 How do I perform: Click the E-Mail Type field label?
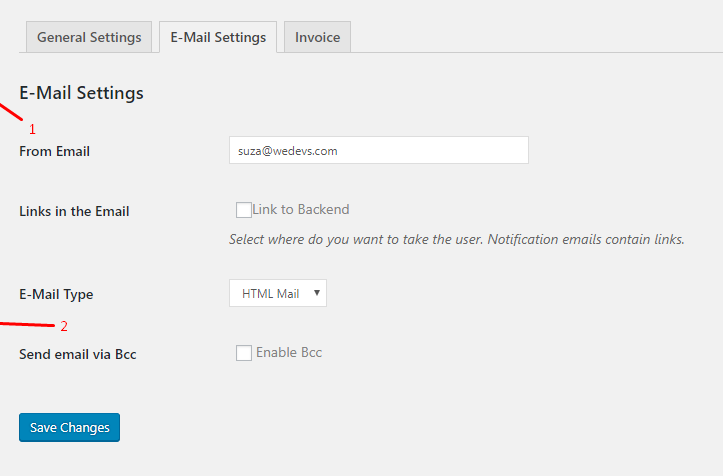click(56, 294)
